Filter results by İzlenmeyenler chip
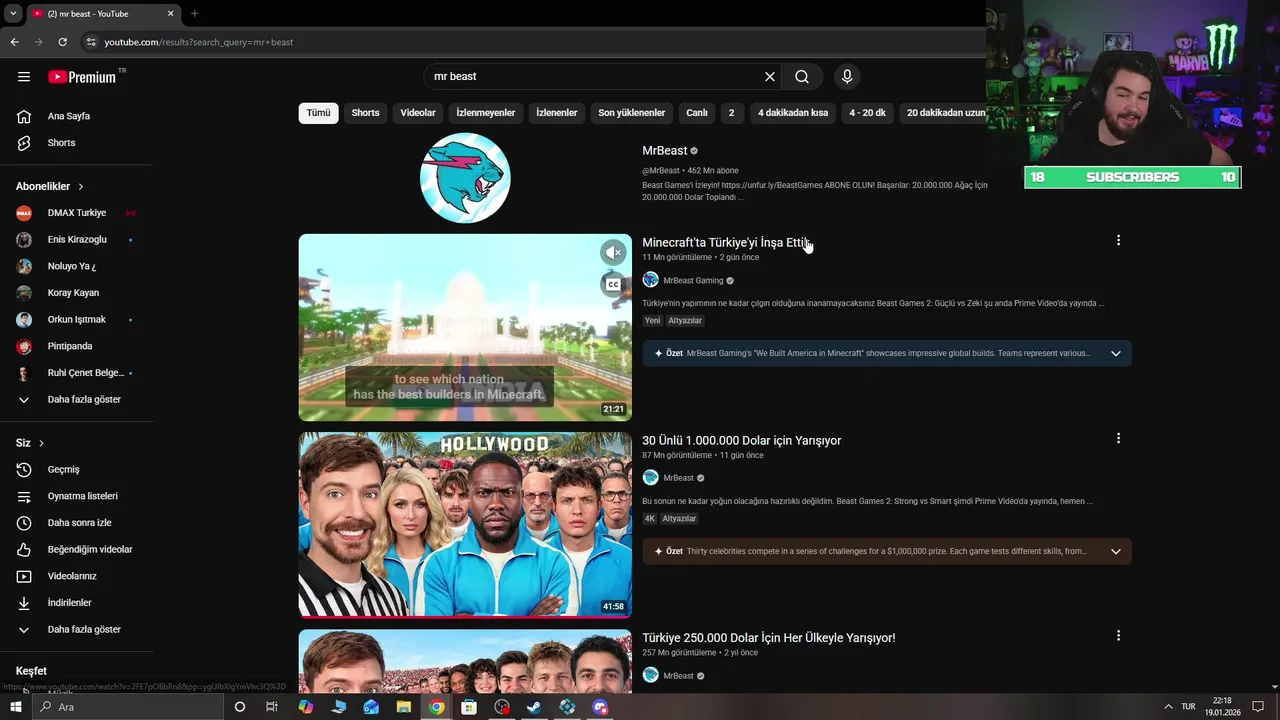Viewport: 1280px width, 720px height. pyautogui.click(x=486, y=113)
